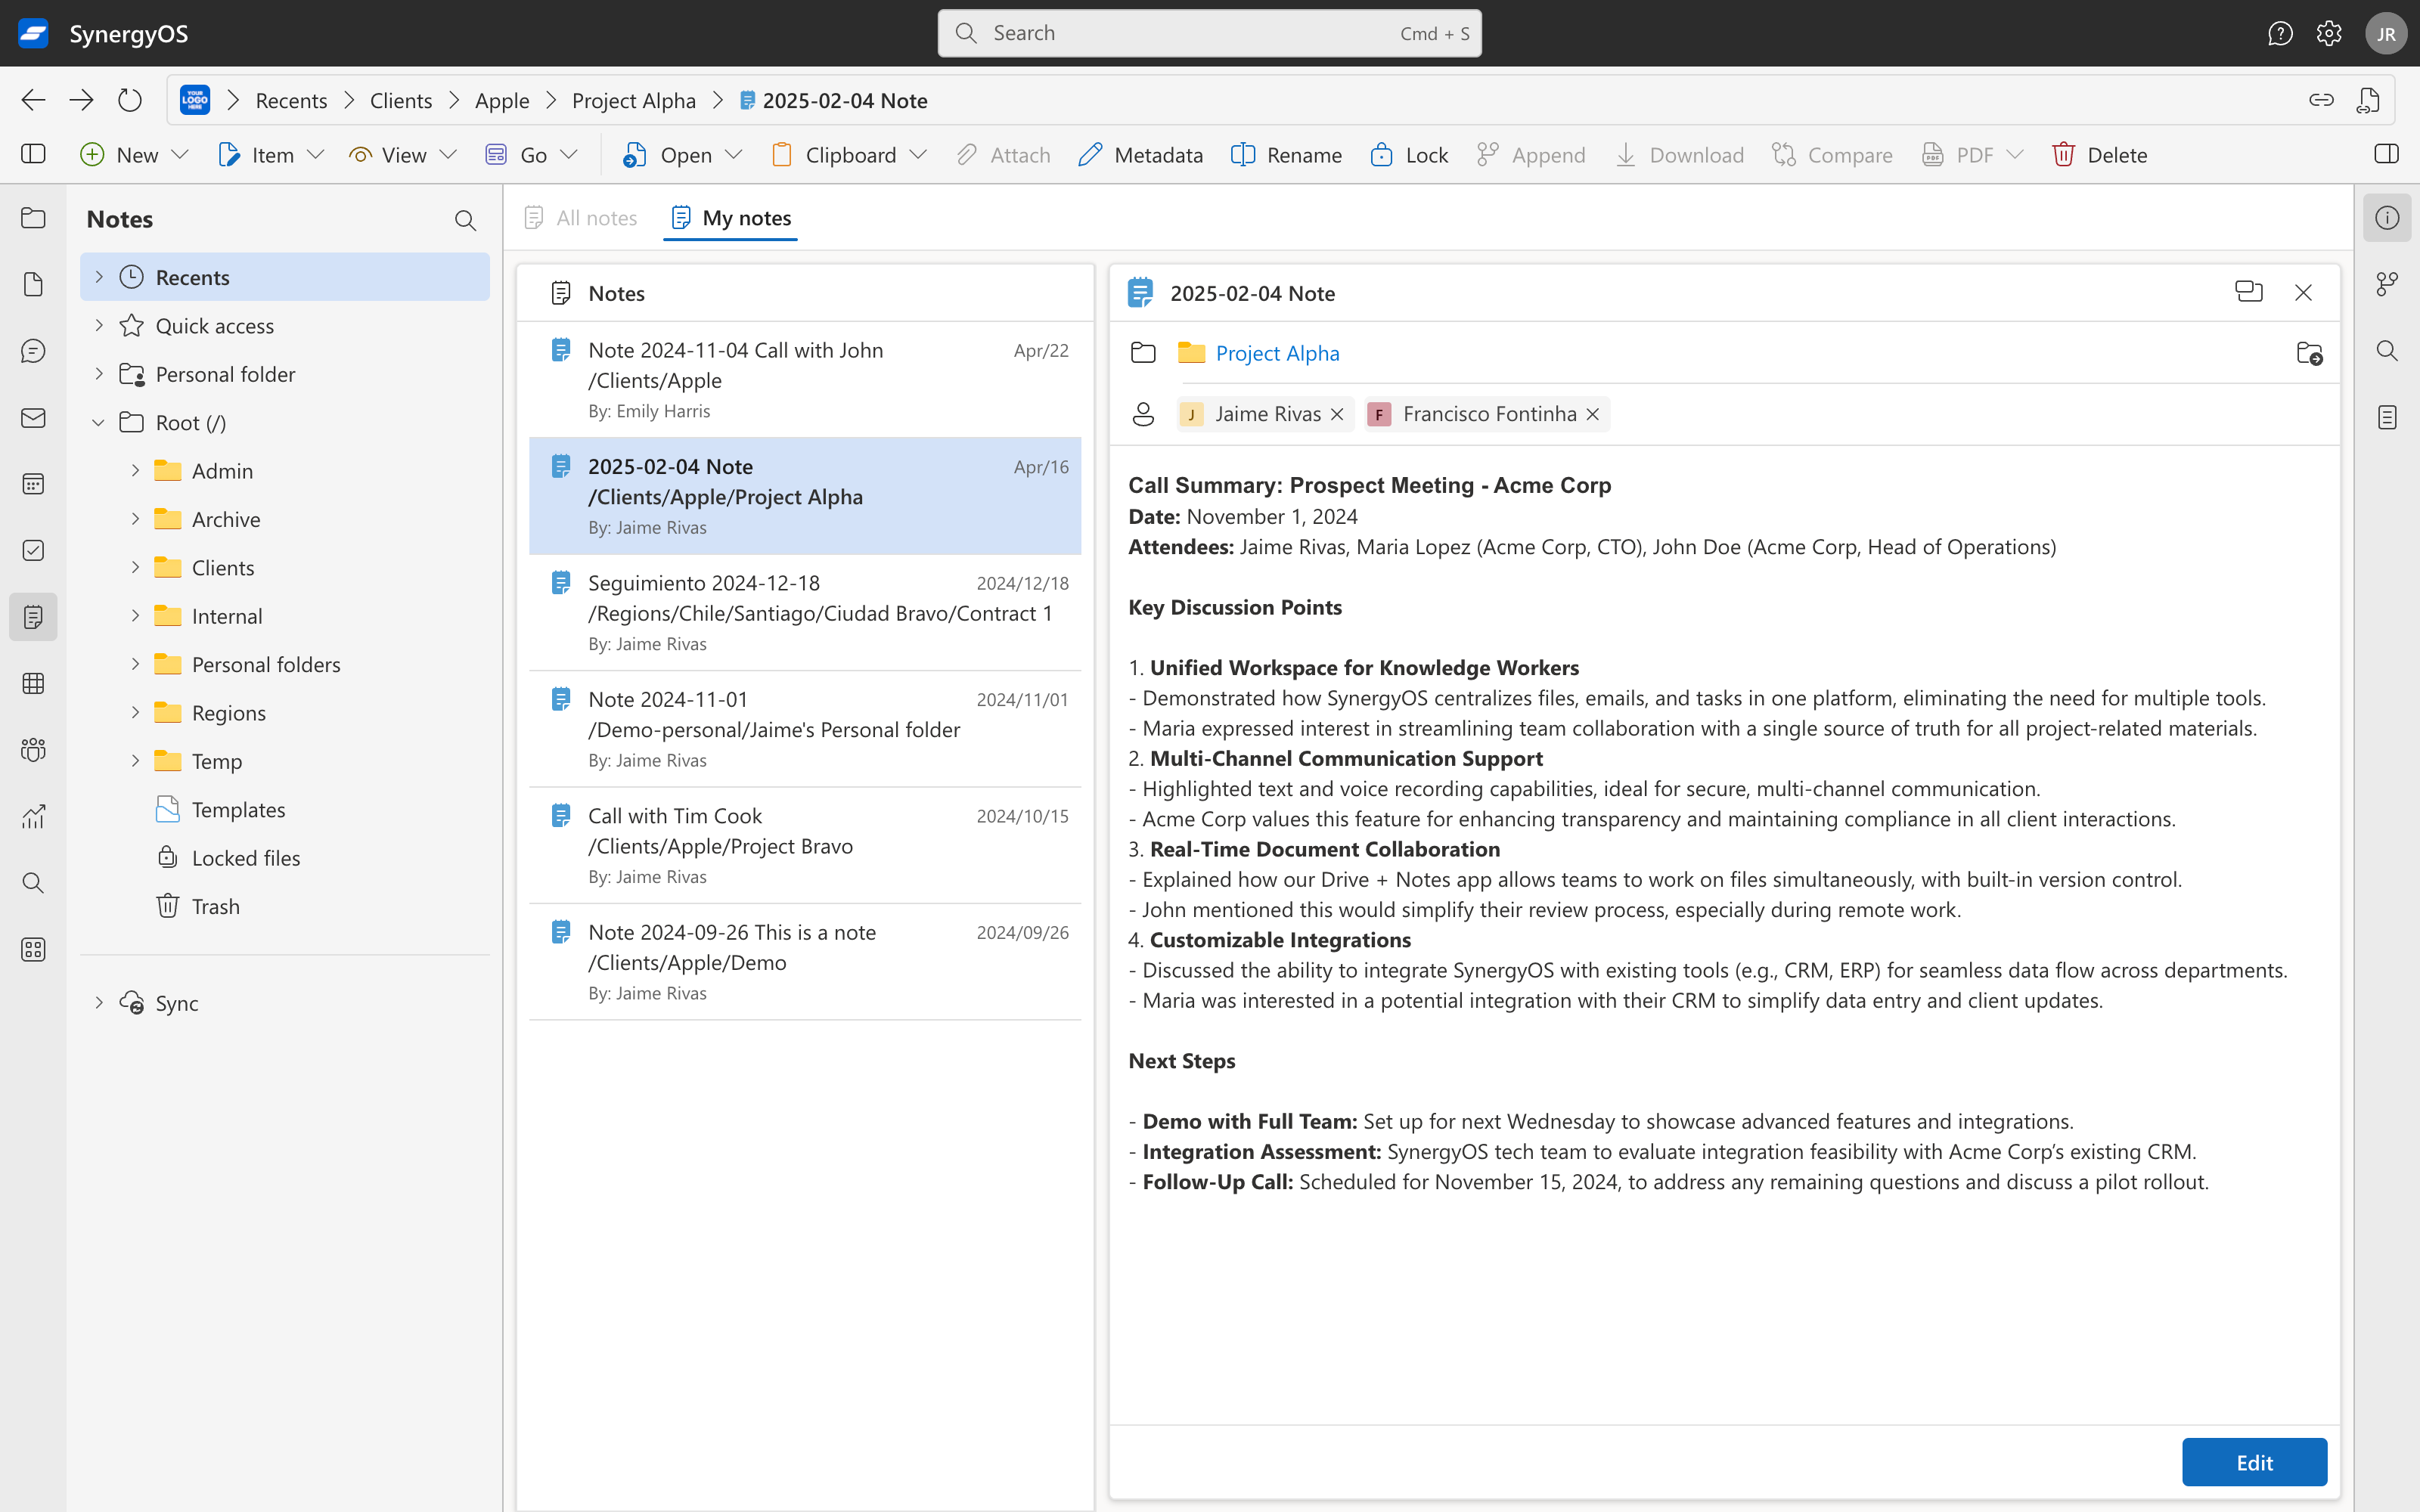Expand the Regions folder
Screen dimensions: 2420x1512
tap(135, 712)
